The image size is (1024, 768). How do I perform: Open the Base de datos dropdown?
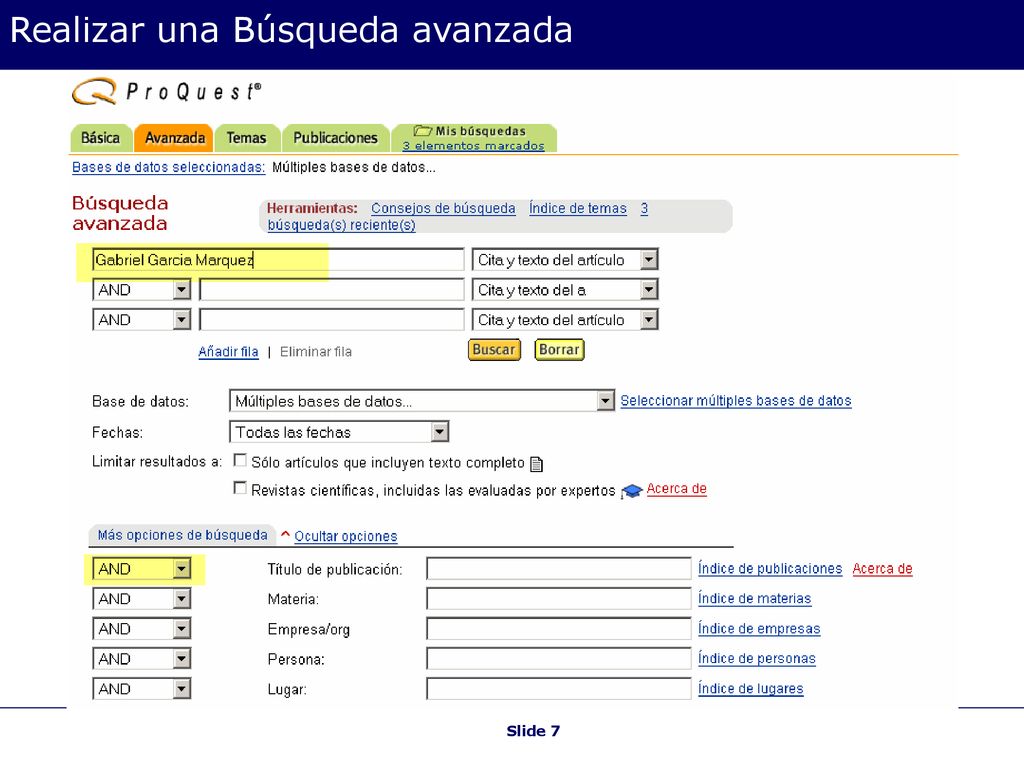[x=422, y=401]
